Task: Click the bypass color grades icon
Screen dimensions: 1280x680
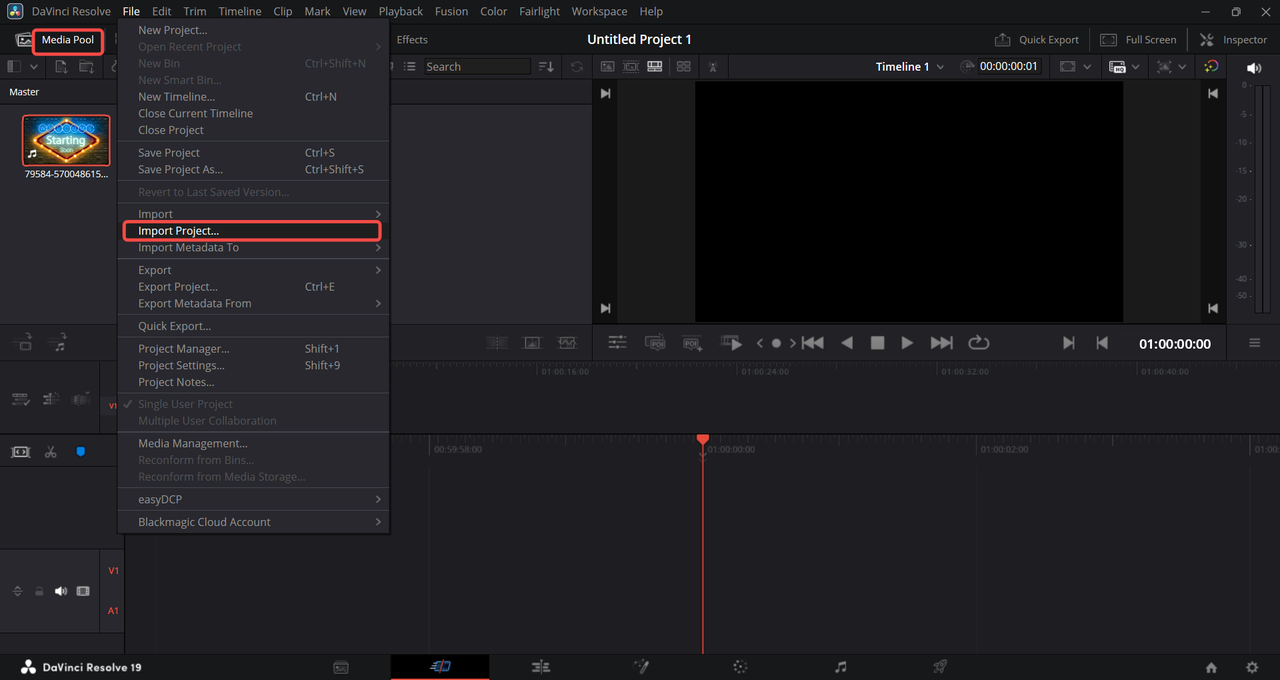Action: click(1212, 67)
